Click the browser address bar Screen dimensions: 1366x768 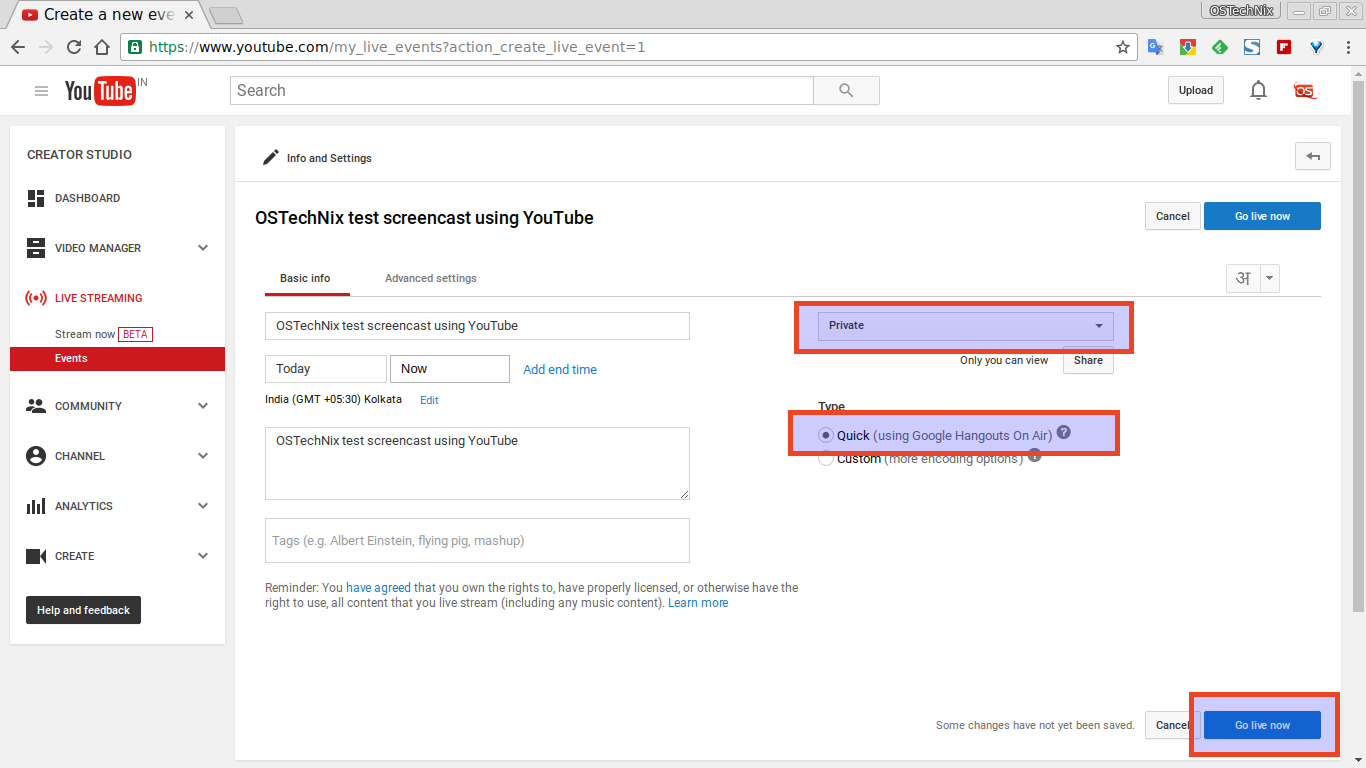tap(628, 47)
